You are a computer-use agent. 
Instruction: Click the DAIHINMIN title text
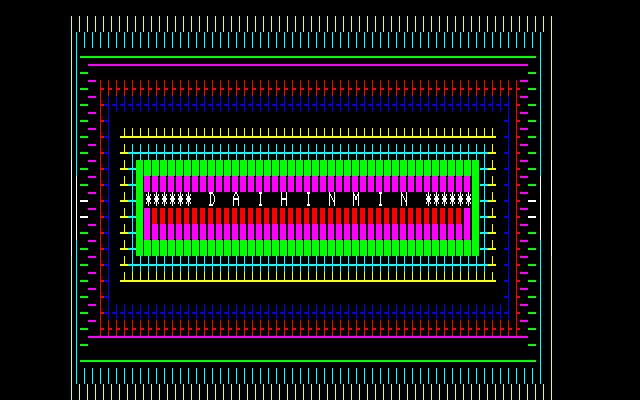coord(308,200)
